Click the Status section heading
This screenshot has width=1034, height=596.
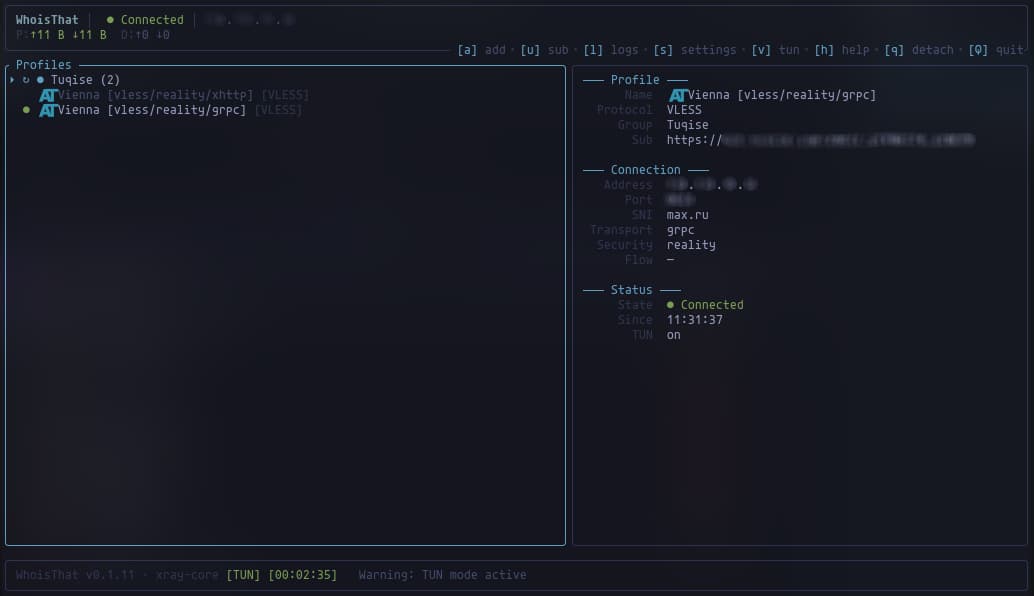(x=631, y=289)
